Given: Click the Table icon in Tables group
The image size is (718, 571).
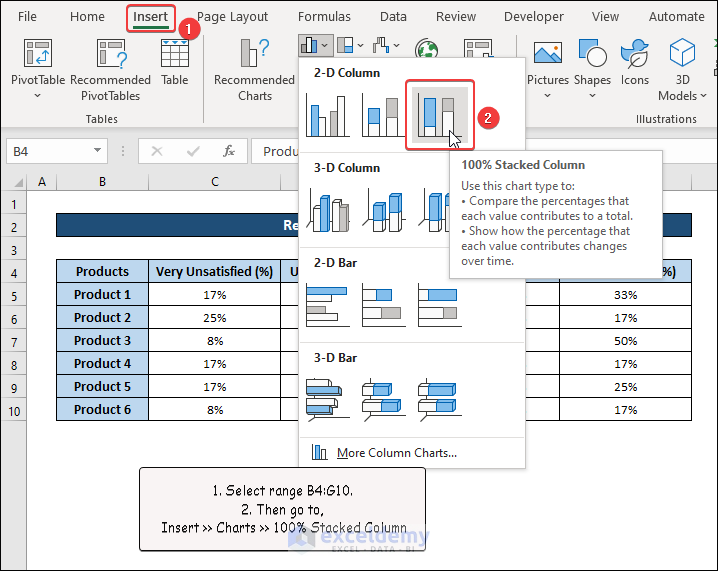Looking at the screenshot, I should [174, 54].
